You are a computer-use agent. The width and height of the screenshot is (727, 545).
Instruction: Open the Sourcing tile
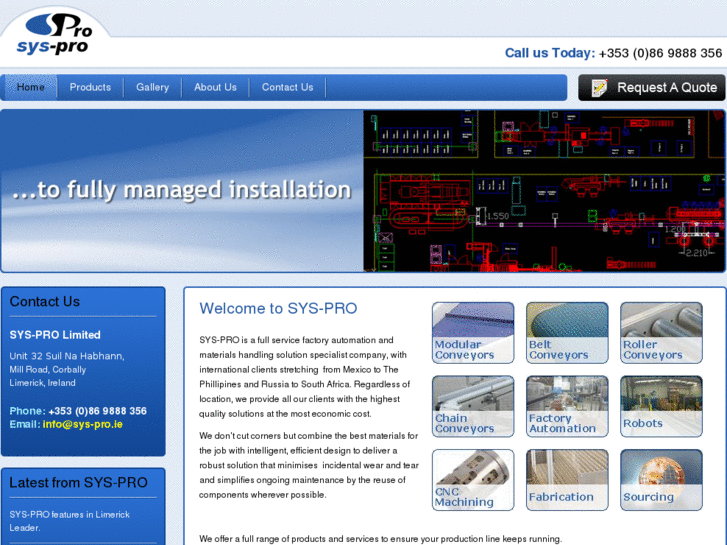(x=661, y=480)
